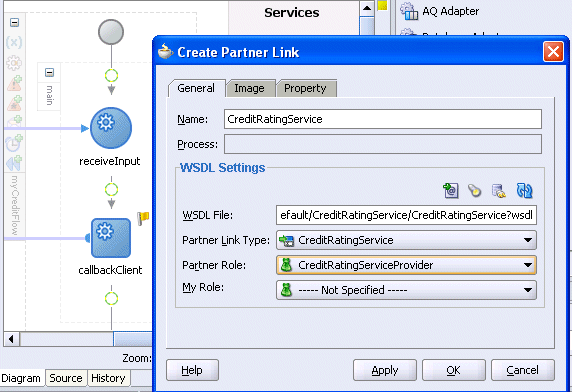Click the Correlation Sets gear icon in the scope bar
The image size is (572, 392).
pyautogui.click(x=14, y=63)
